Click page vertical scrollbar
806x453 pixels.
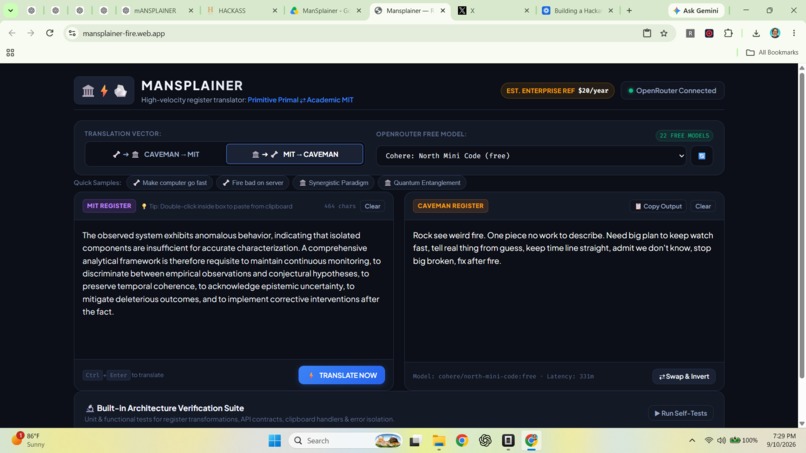click(x=801, y=226)
